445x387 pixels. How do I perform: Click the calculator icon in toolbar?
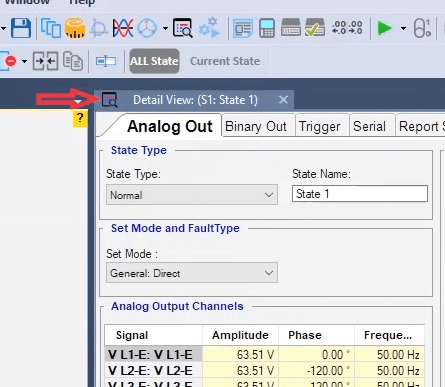tap(267, 28)
